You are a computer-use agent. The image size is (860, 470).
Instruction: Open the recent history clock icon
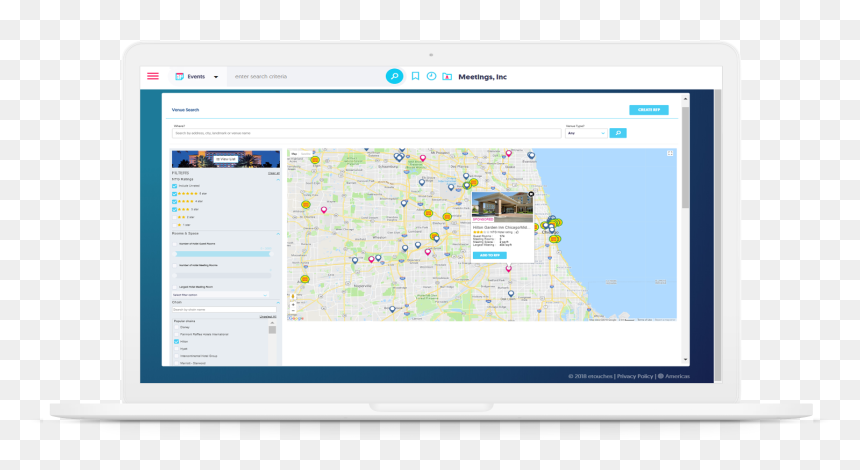tap(431, 76)
